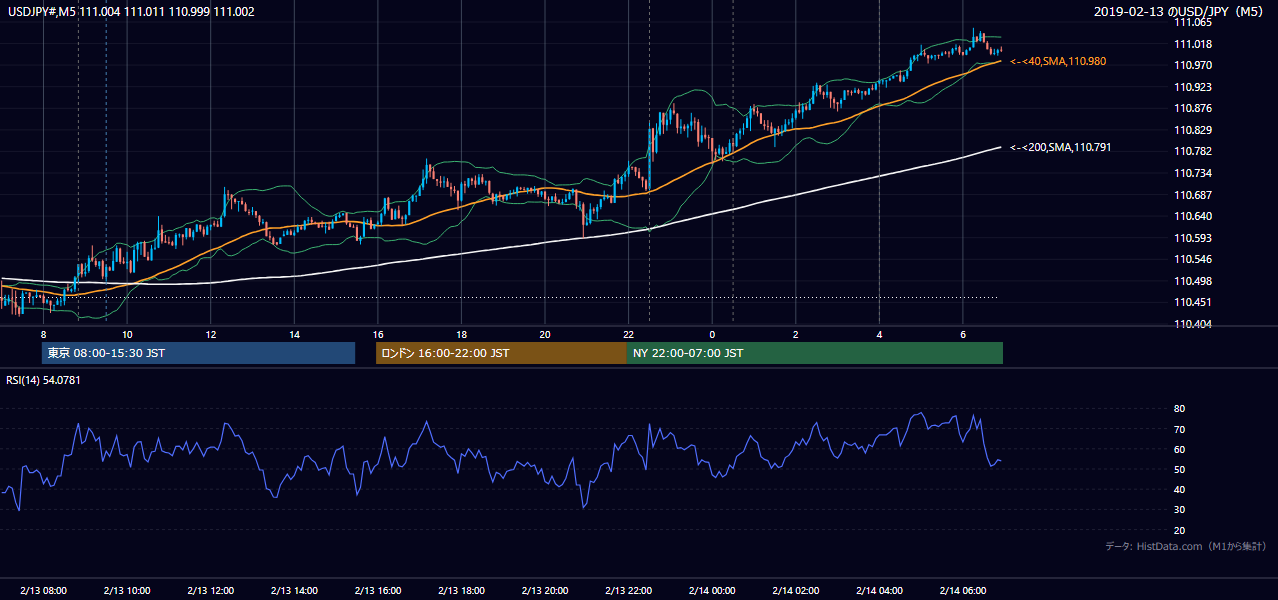Viewport: 1278px width, 600px height.
Task: Click price axis label 111.018
Action: (x=1192, y=44)
